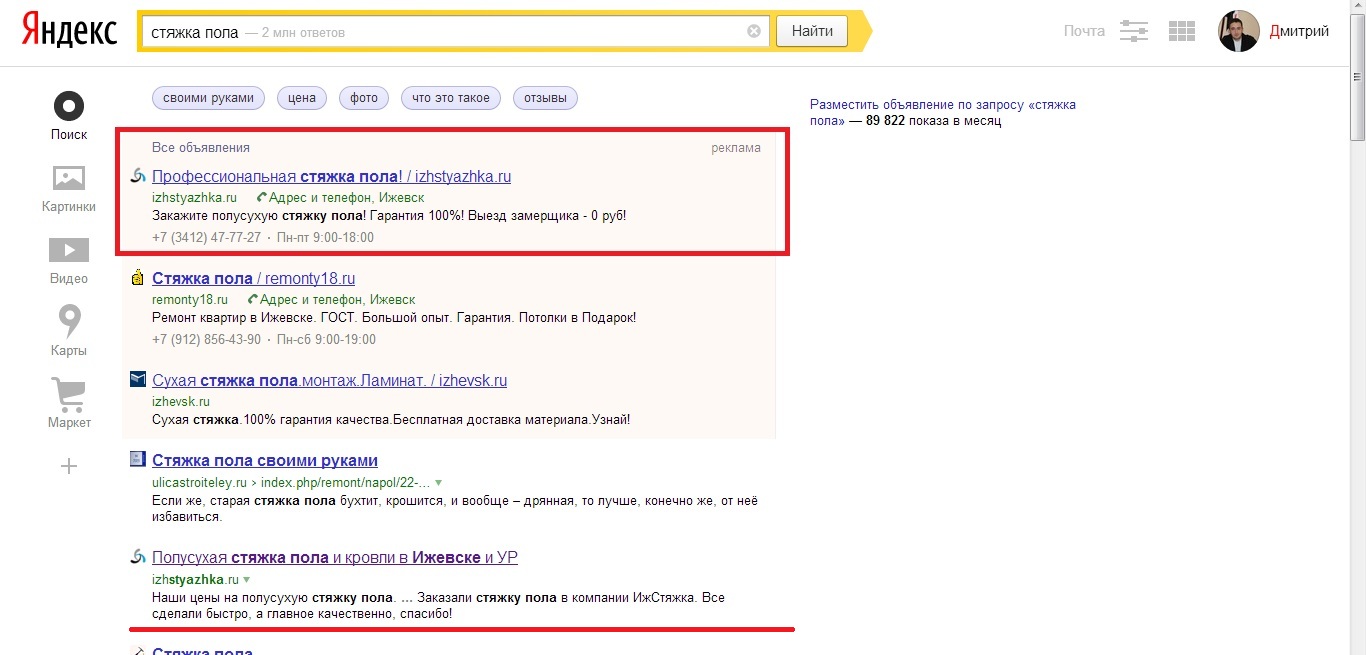Open Стяжка пола / remonty18.ru ad title
This screenshot has height=655, width=1366.
(253, 279)
